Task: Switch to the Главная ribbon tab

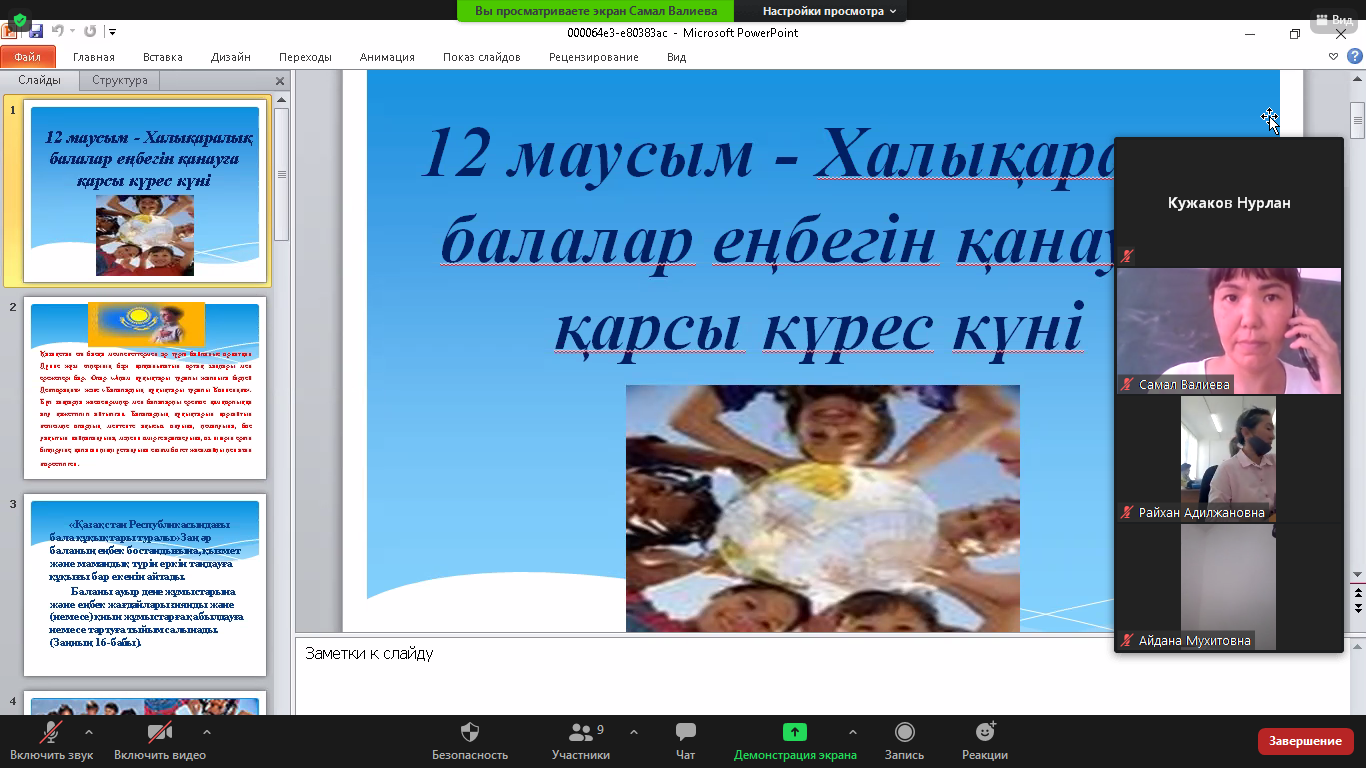Action: coord(94,57)
